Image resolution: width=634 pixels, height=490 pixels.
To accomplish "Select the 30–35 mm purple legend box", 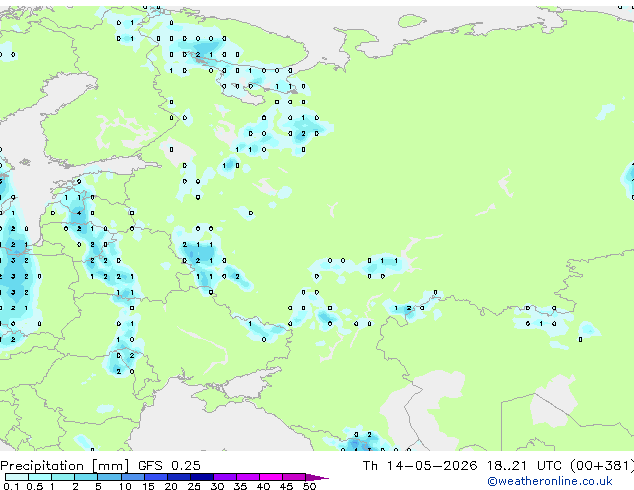I will click(225, 477).
